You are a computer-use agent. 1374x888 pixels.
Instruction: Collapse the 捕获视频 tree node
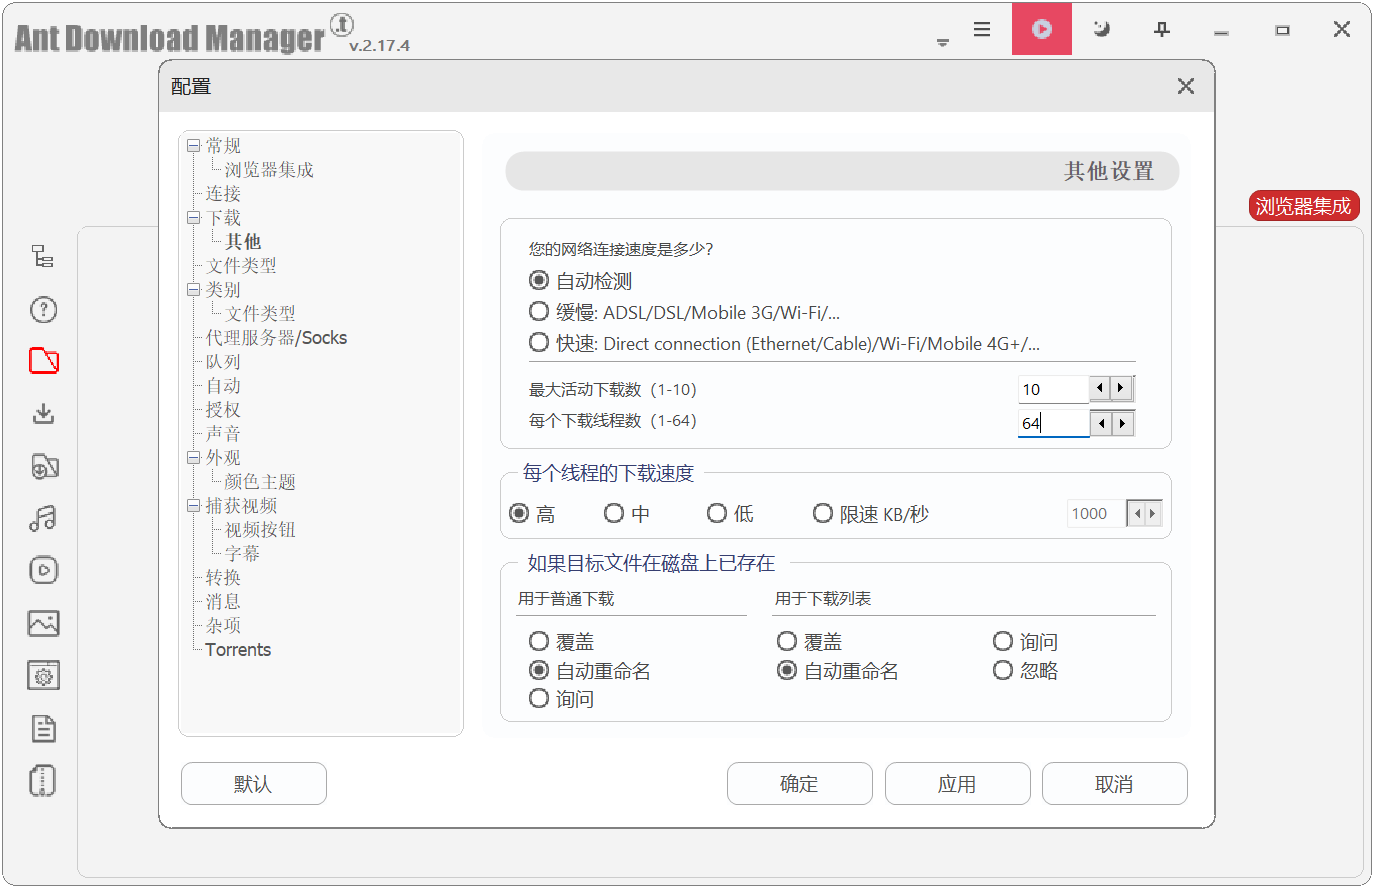194,506
